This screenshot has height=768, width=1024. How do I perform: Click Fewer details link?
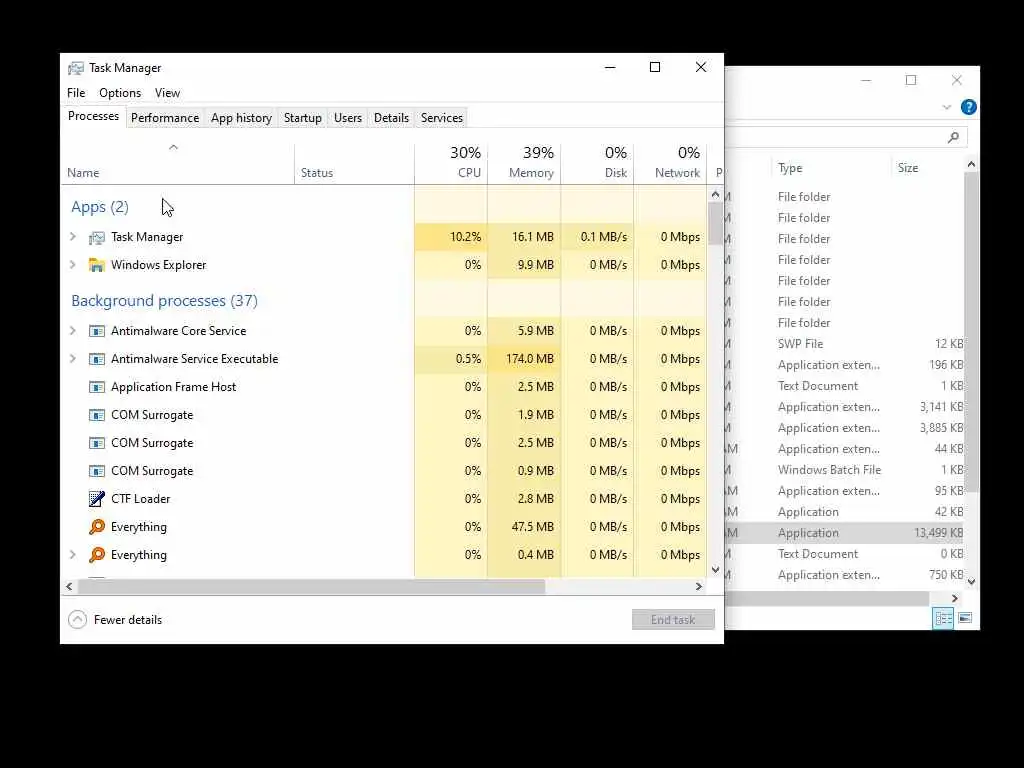pos(127,620)
